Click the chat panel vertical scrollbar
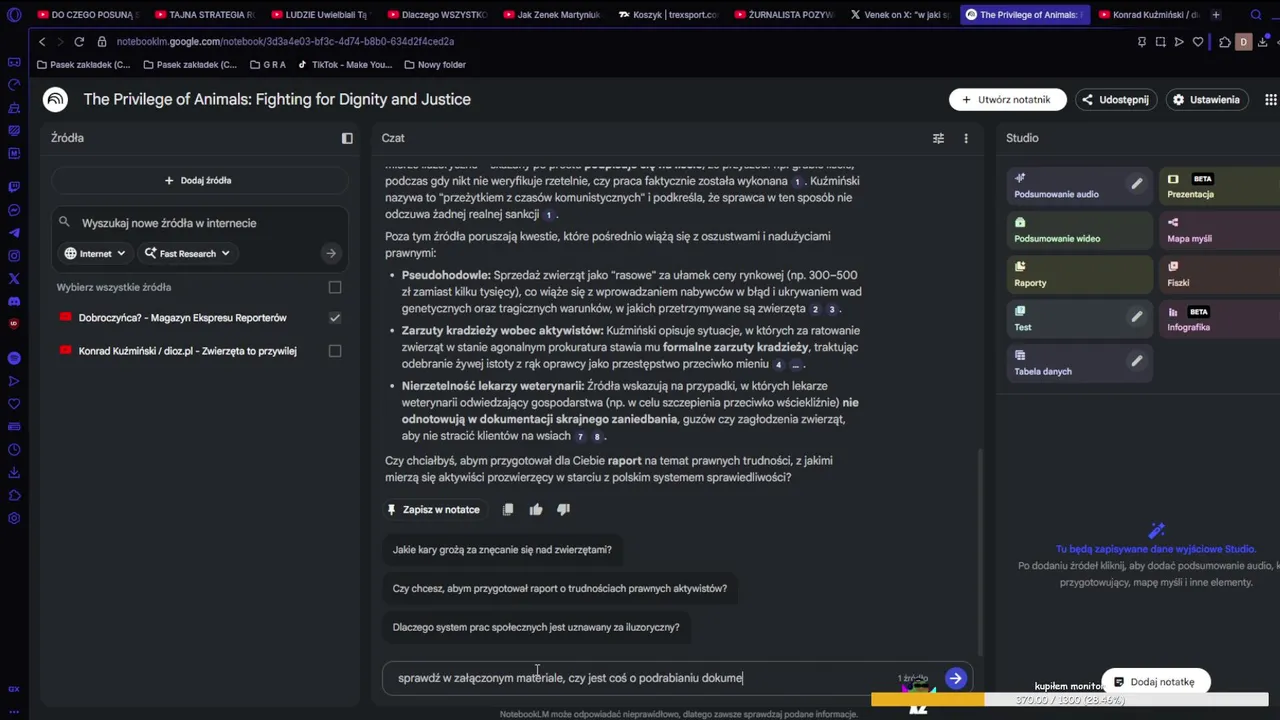Image resolution: width=1280 pixels, height=720 pixels. coord(980,550)
